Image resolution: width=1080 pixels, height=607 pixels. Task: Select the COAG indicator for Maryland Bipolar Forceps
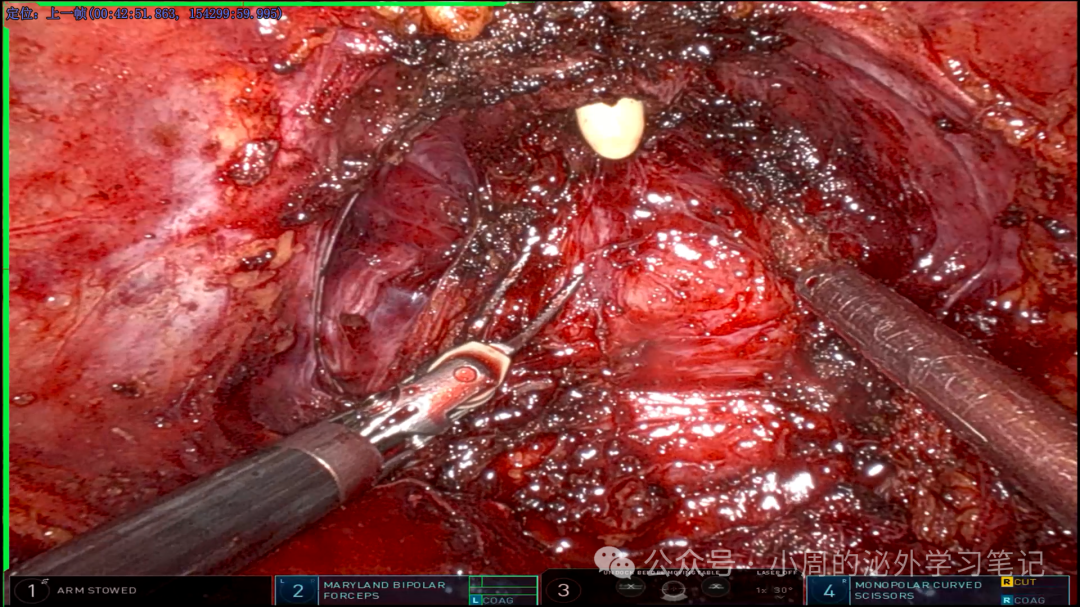pos(492,600)
